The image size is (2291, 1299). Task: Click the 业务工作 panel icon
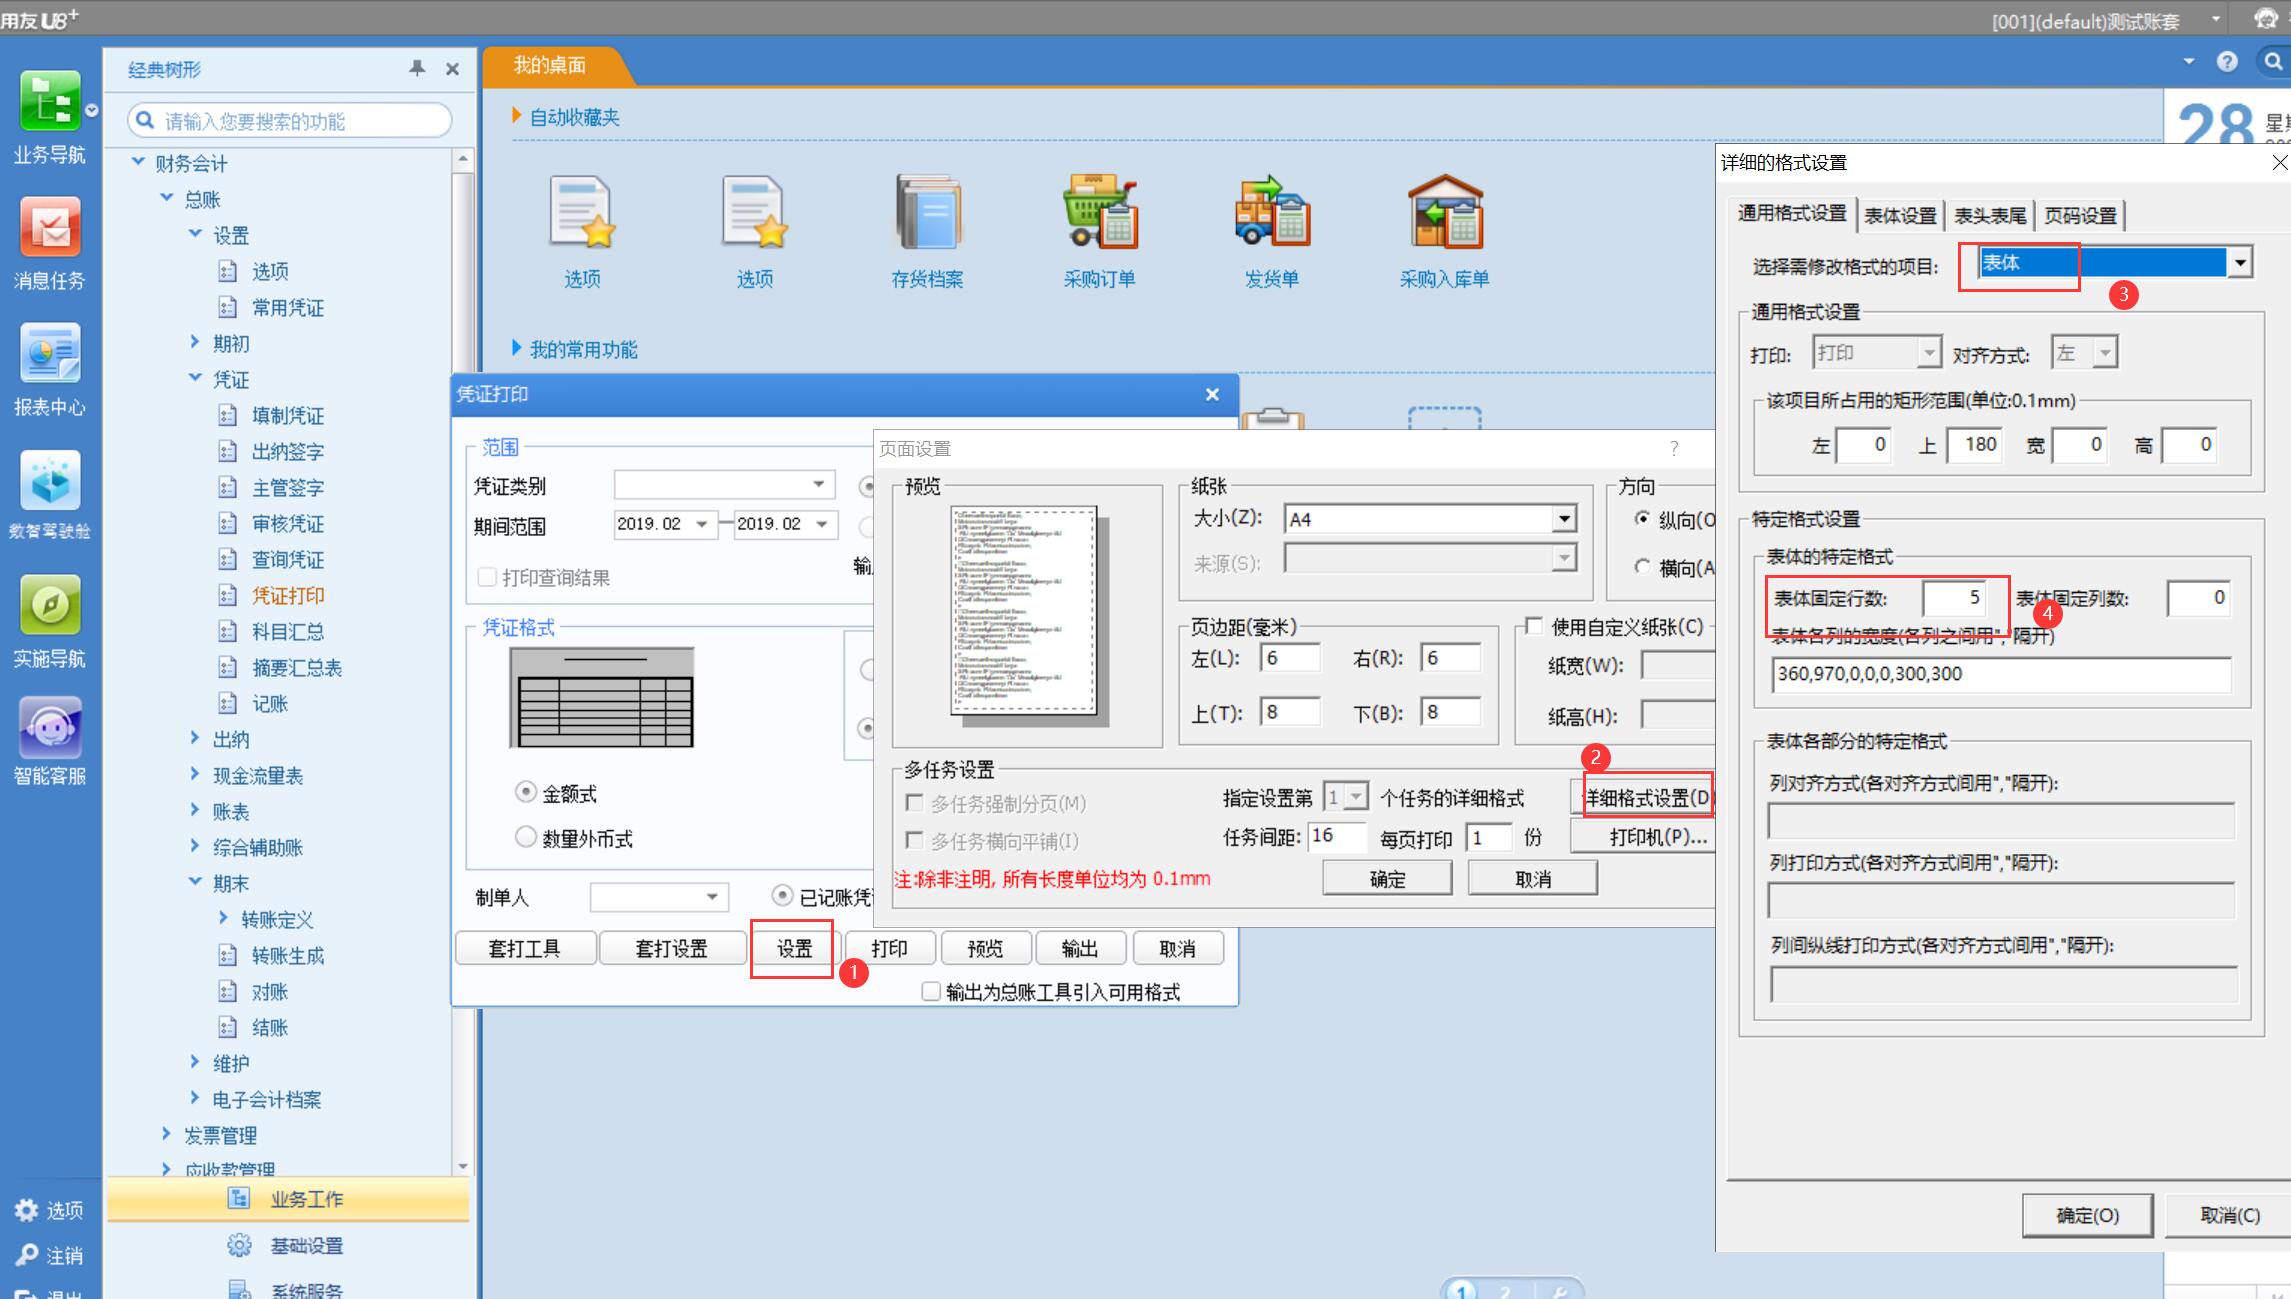coord(239,1198)
